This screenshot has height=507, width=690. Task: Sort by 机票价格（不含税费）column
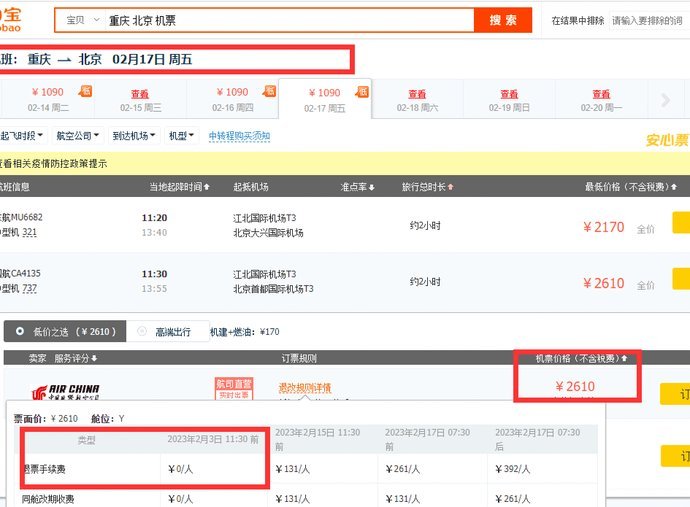click(x=581, y=359)
